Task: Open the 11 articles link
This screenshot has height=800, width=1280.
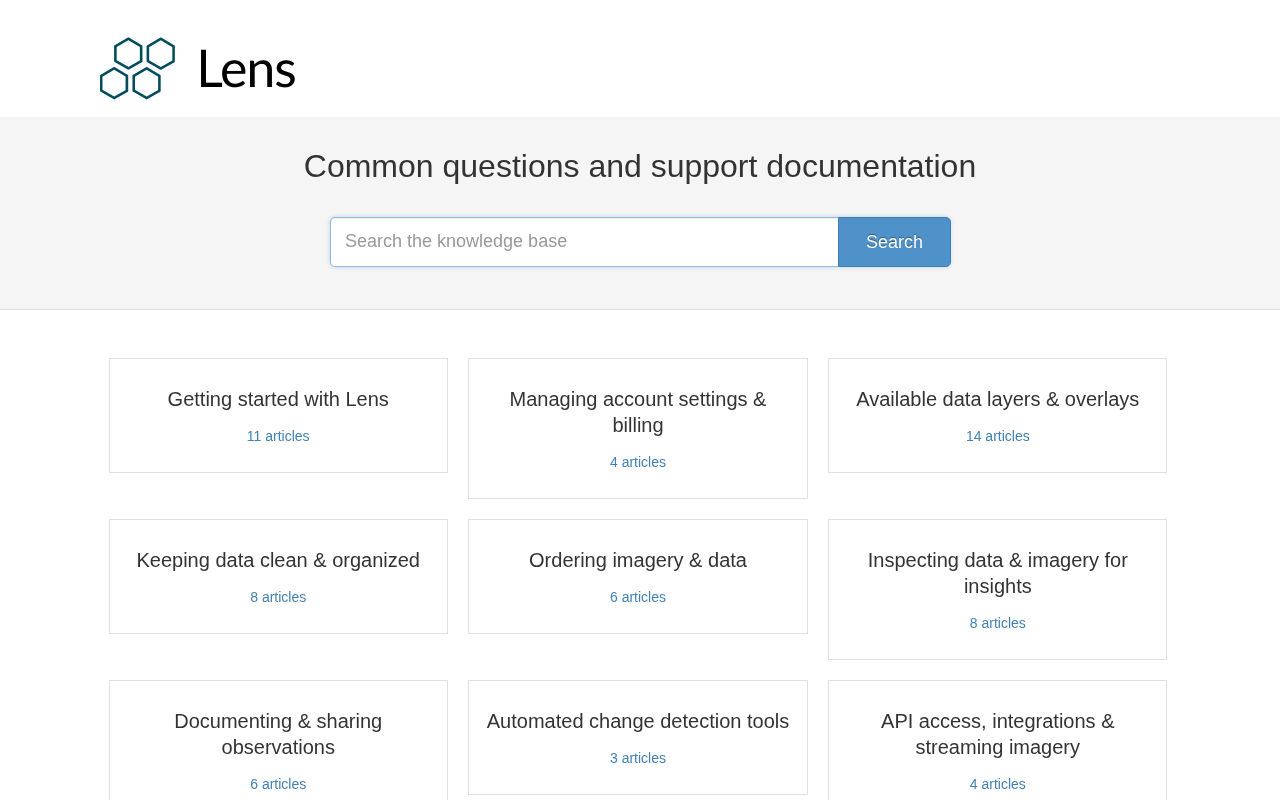Action: click(x=278, y=436)
